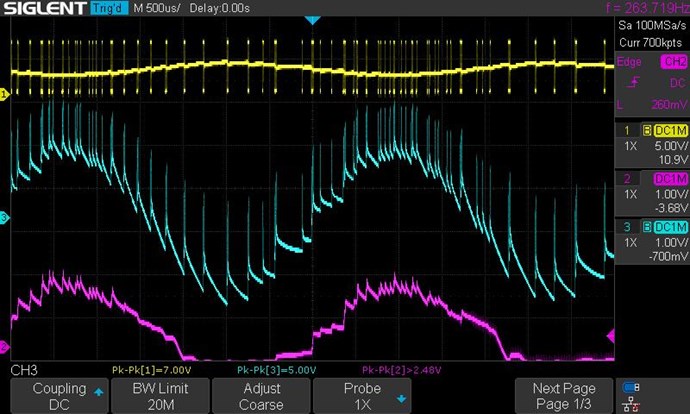This screenshot has width=690, height=414.
Task: Toggle the BW Limit 20M button
Action: [x=161, y=396]
